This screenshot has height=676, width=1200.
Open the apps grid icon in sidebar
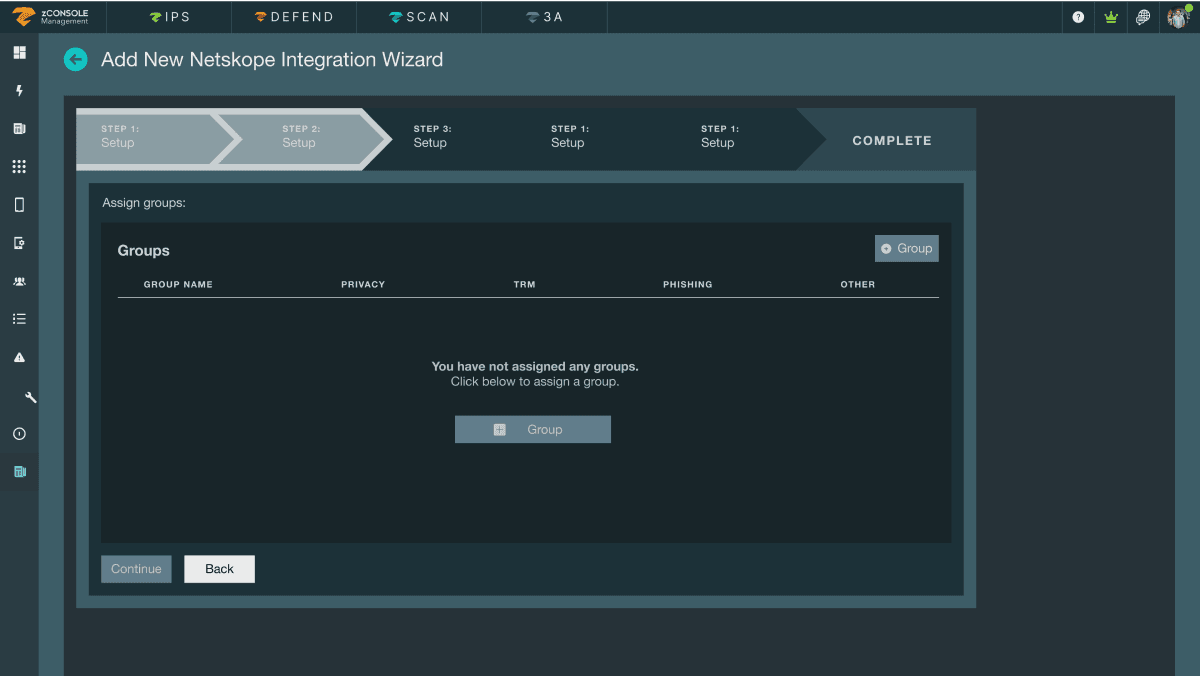(18, 166)
